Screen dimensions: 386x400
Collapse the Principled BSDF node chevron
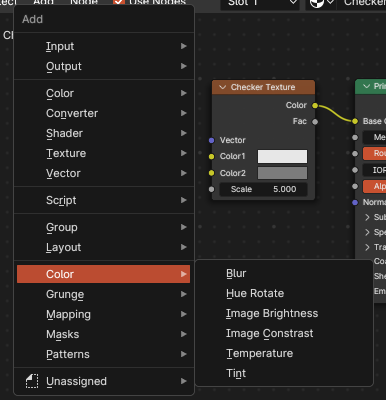click(366, 87)
